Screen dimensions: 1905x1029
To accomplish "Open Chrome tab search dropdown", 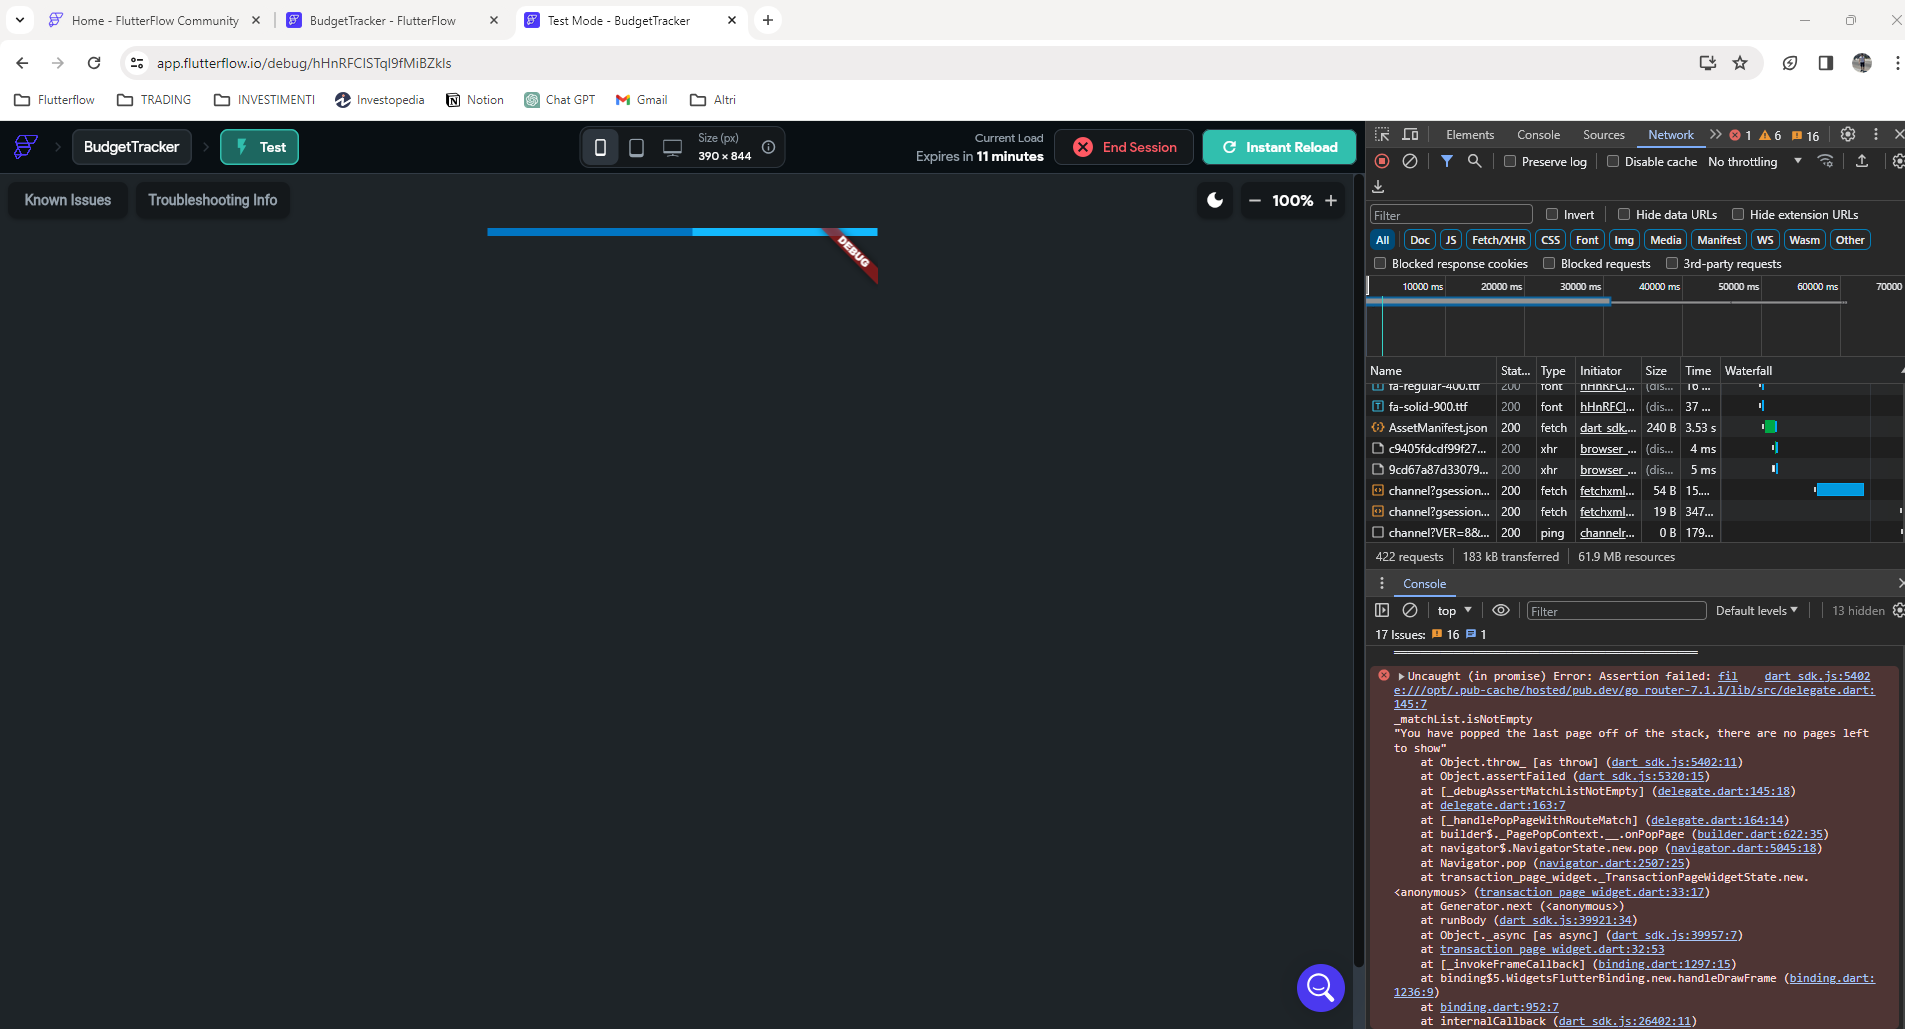I will coord(20,20).
